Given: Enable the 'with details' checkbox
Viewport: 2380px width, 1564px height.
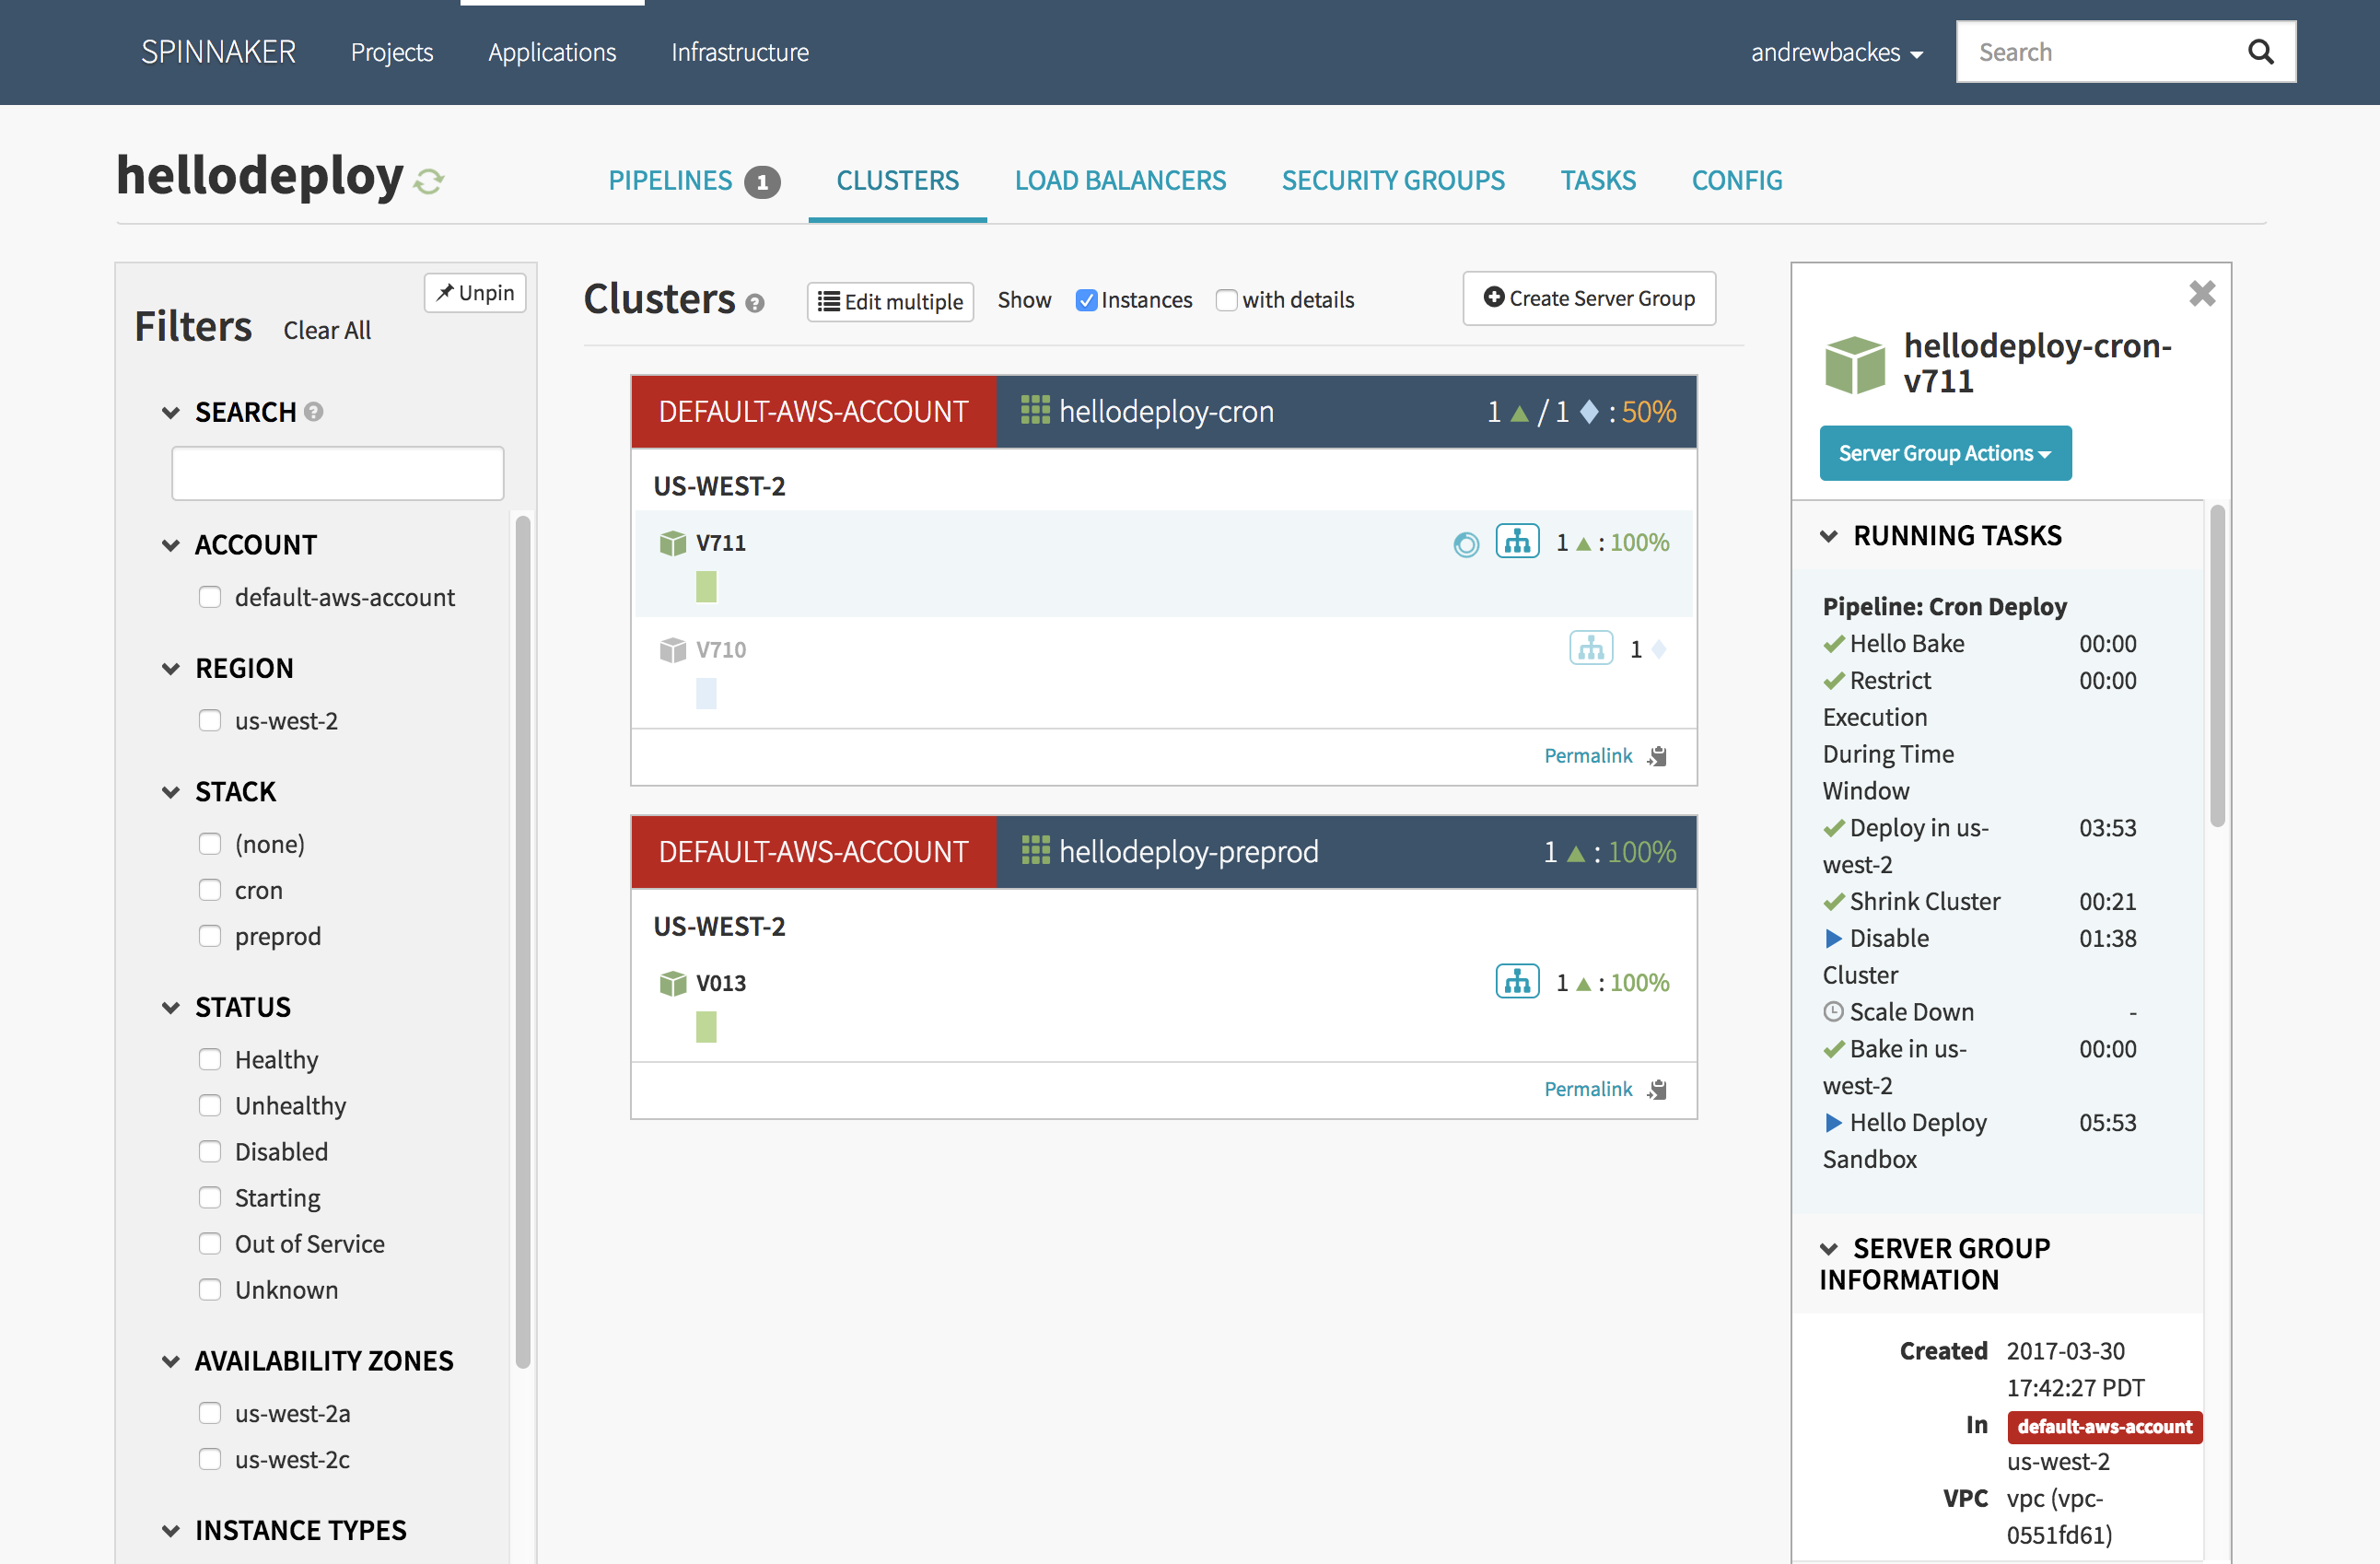Looking at the screenshot, I should pyautogui.click(x=1226, y=300).
